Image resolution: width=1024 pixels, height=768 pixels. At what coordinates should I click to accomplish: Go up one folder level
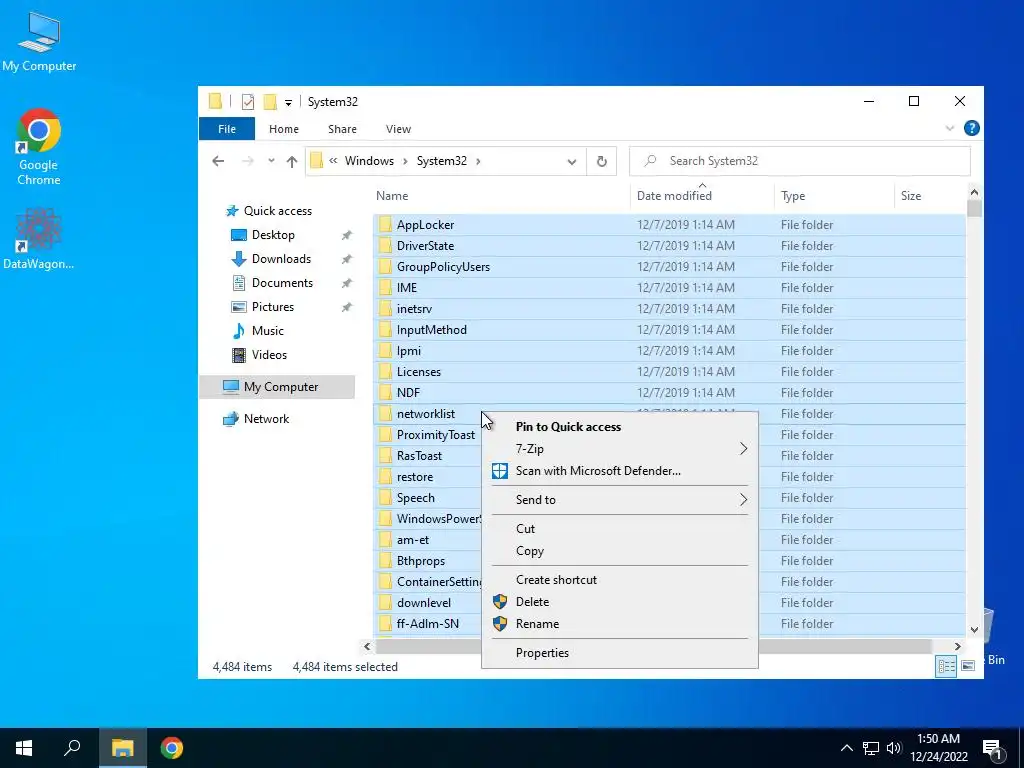(291, 161)
